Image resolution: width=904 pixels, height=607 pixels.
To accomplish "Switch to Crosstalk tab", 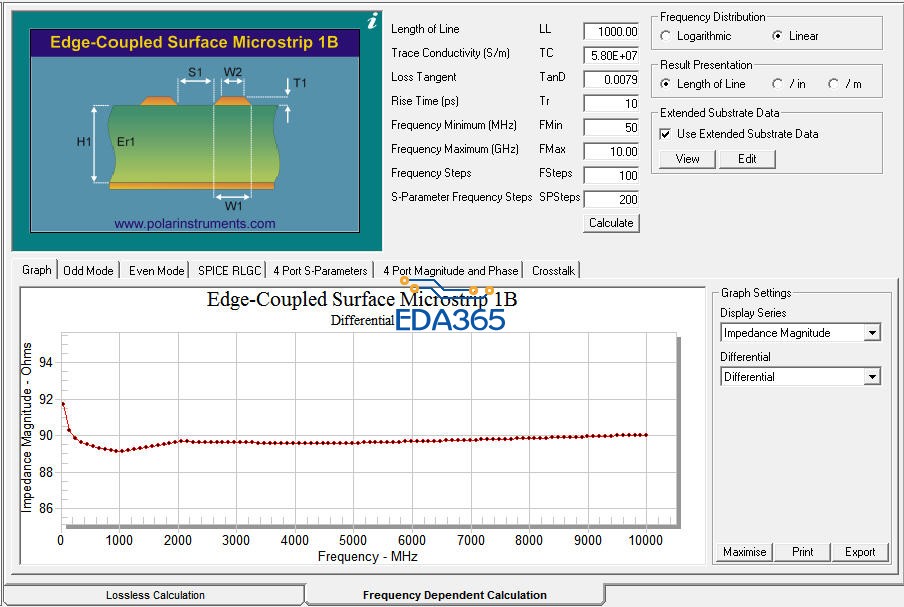I will tap(553, 270).
